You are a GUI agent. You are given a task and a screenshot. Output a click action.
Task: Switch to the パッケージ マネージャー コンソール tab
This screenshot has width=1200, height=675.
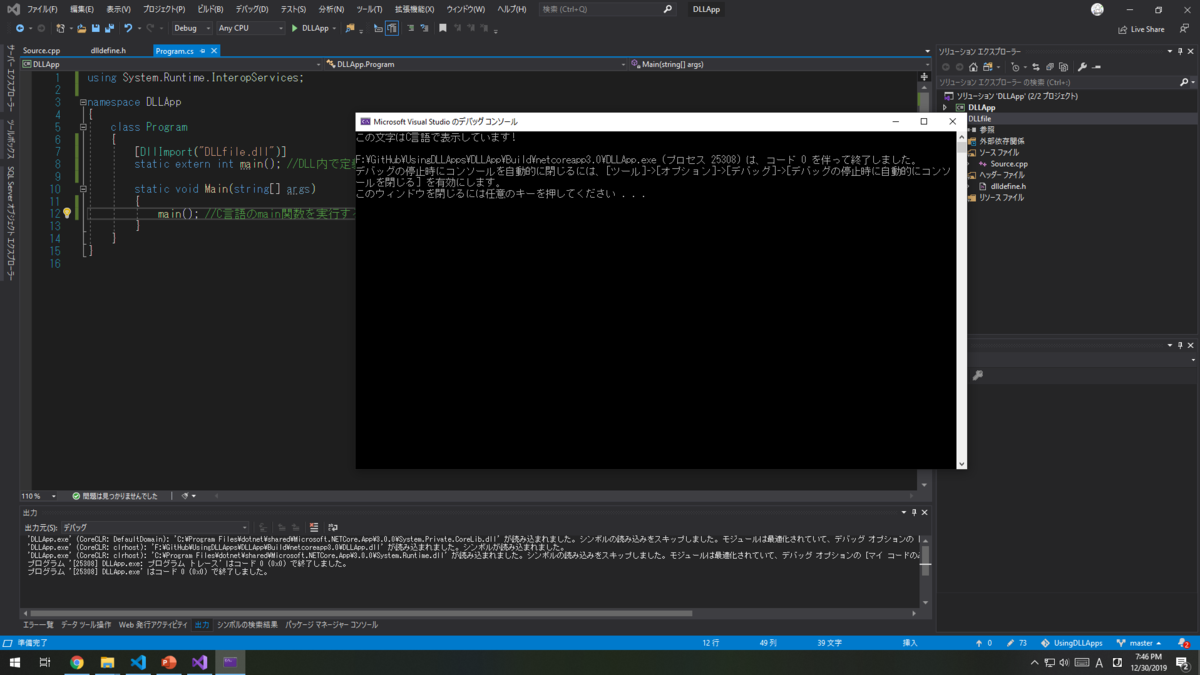332,625
